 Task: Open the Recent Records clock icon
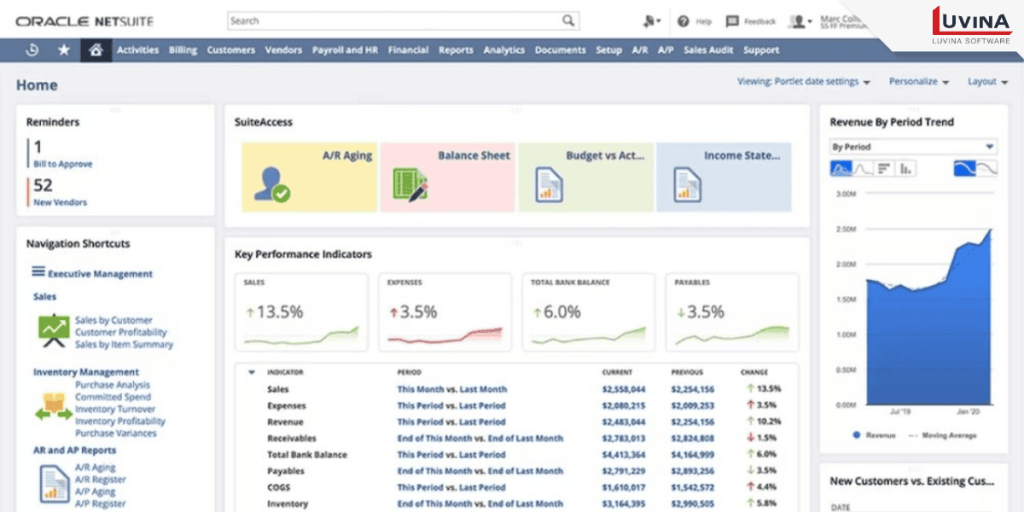[32, 50]
